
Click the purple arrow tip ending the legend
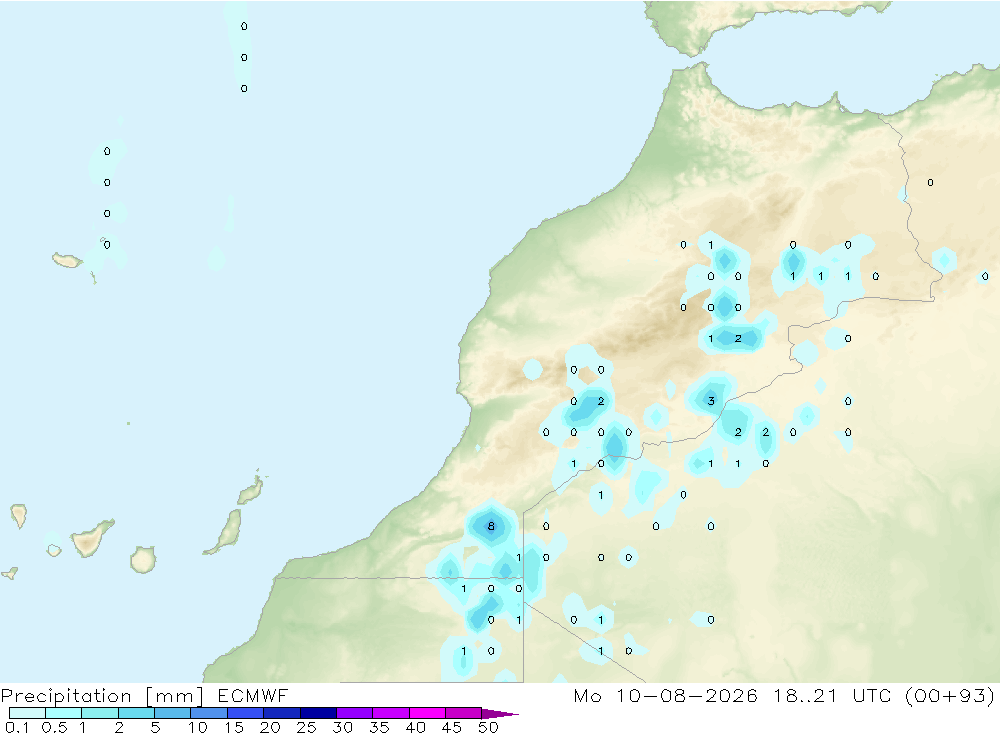pyautogui.click(x=500, y=714)
